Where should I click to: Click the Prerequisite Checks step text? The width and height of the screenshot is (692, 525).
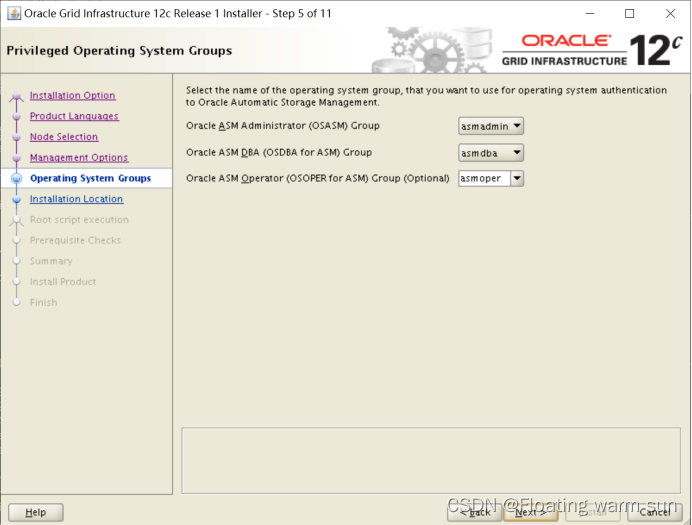75,240
